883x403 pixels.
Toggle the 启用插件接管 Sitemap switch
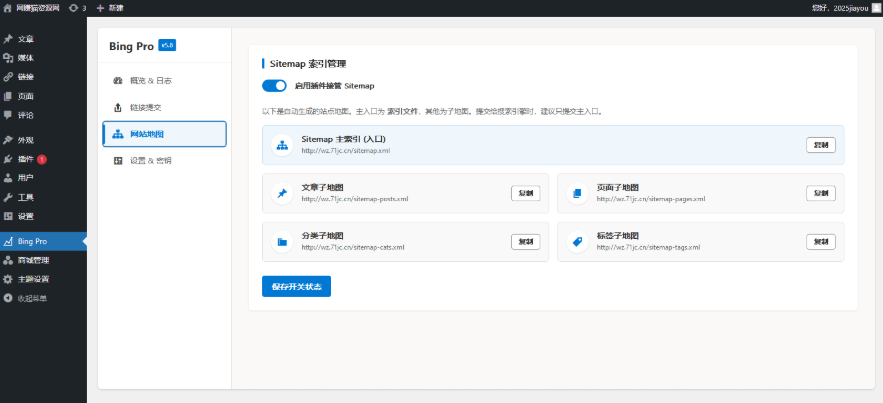coord(274,86)
